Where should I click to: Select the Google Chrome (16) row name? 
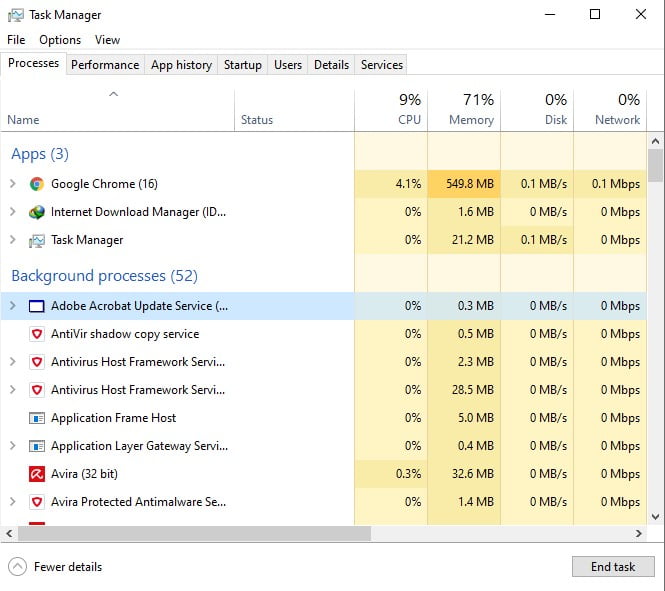(104, 184)
